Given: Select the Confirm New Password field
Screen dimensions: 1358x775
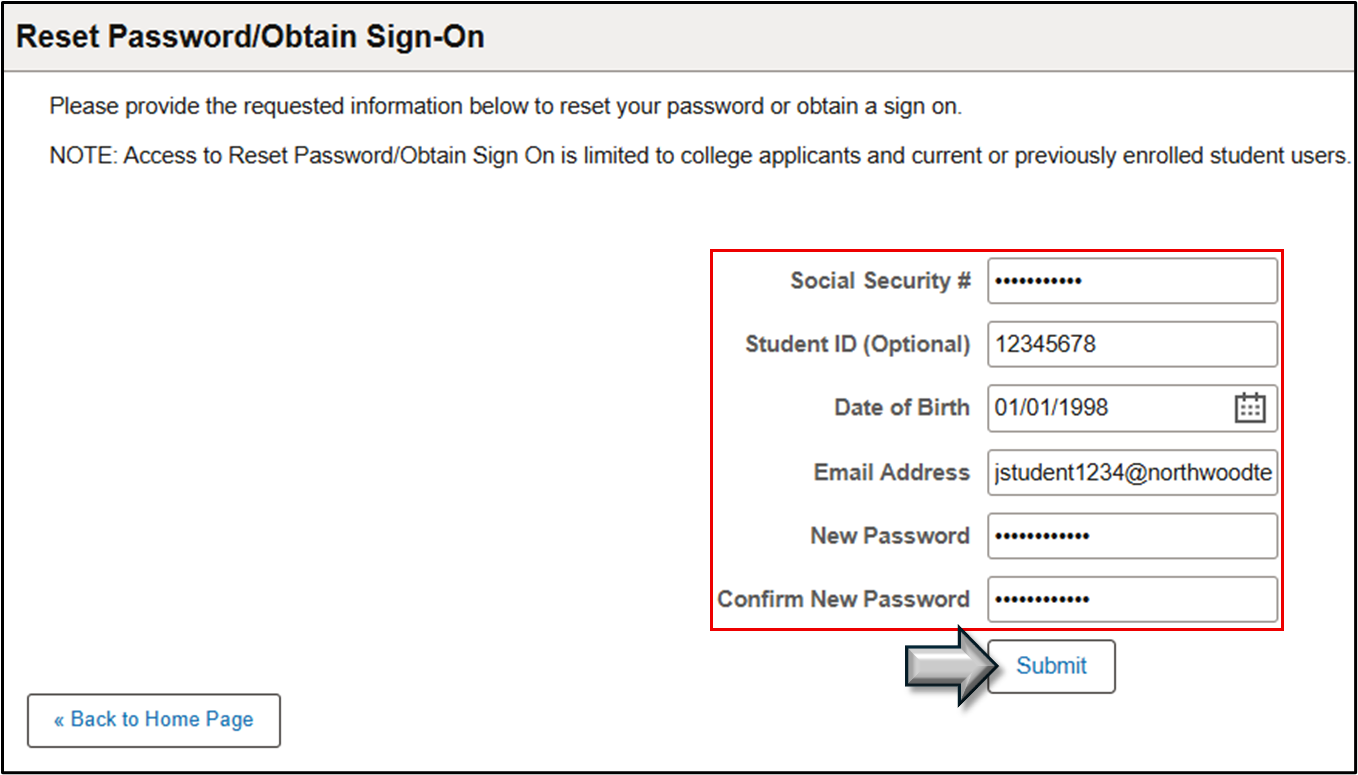Looking at the screenshot, I should [1132, 600].
